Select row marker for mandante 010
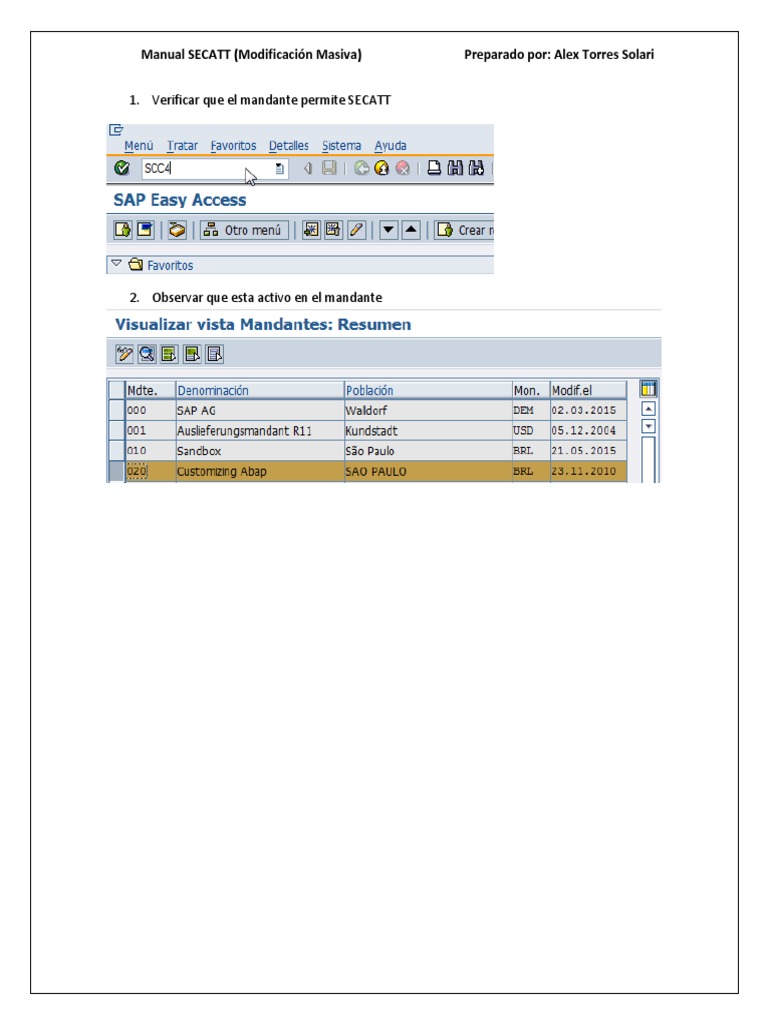Image resolution: width=768 pixels, height=1024 pixels. pyautogui.click(x=116, y=451)
